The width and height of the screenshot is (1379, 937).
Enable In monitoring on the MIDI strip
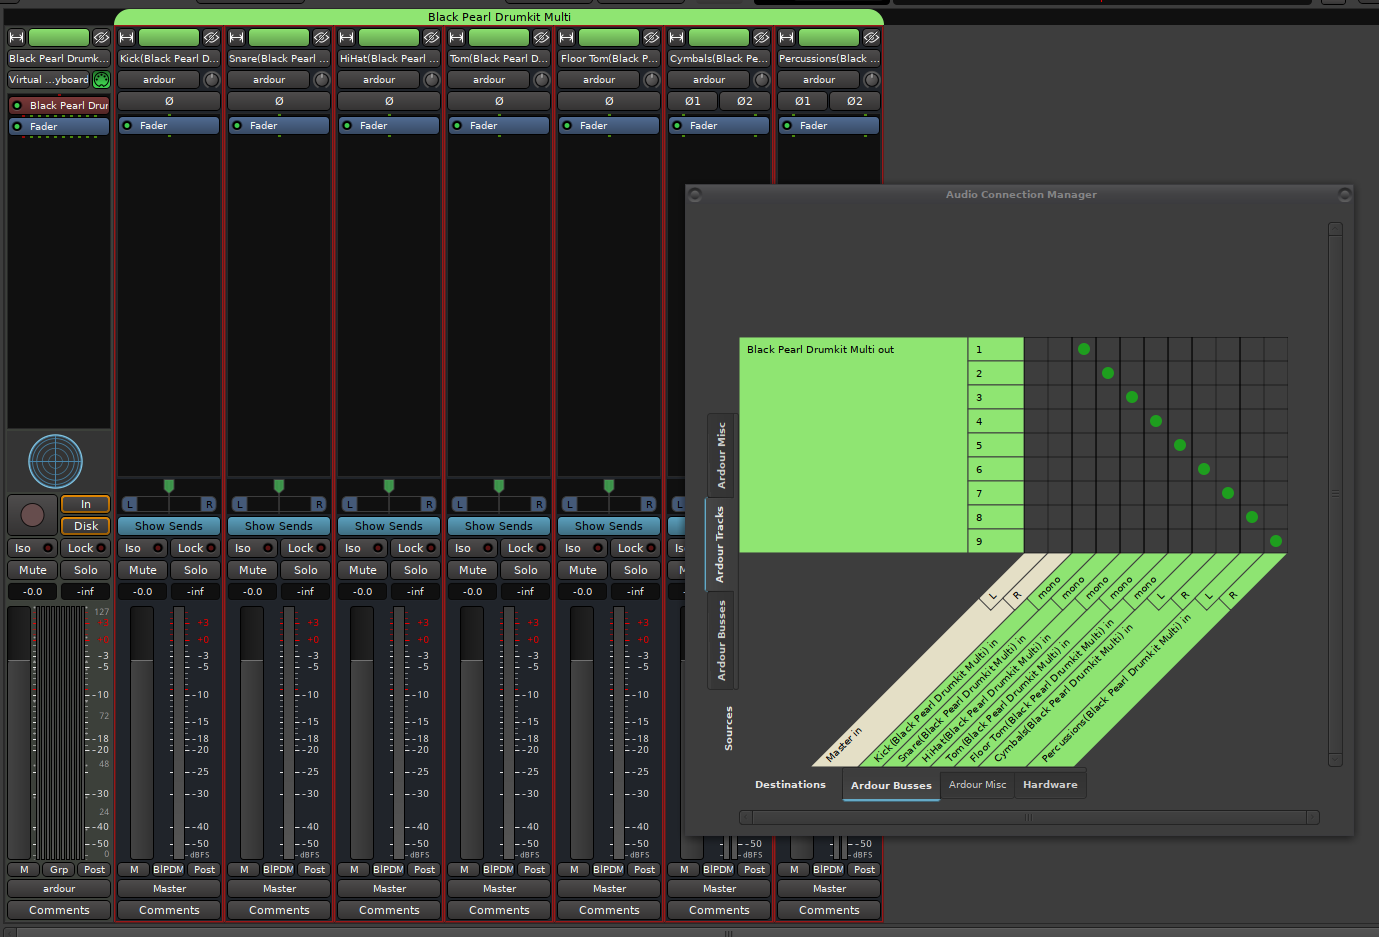[85, 504]
